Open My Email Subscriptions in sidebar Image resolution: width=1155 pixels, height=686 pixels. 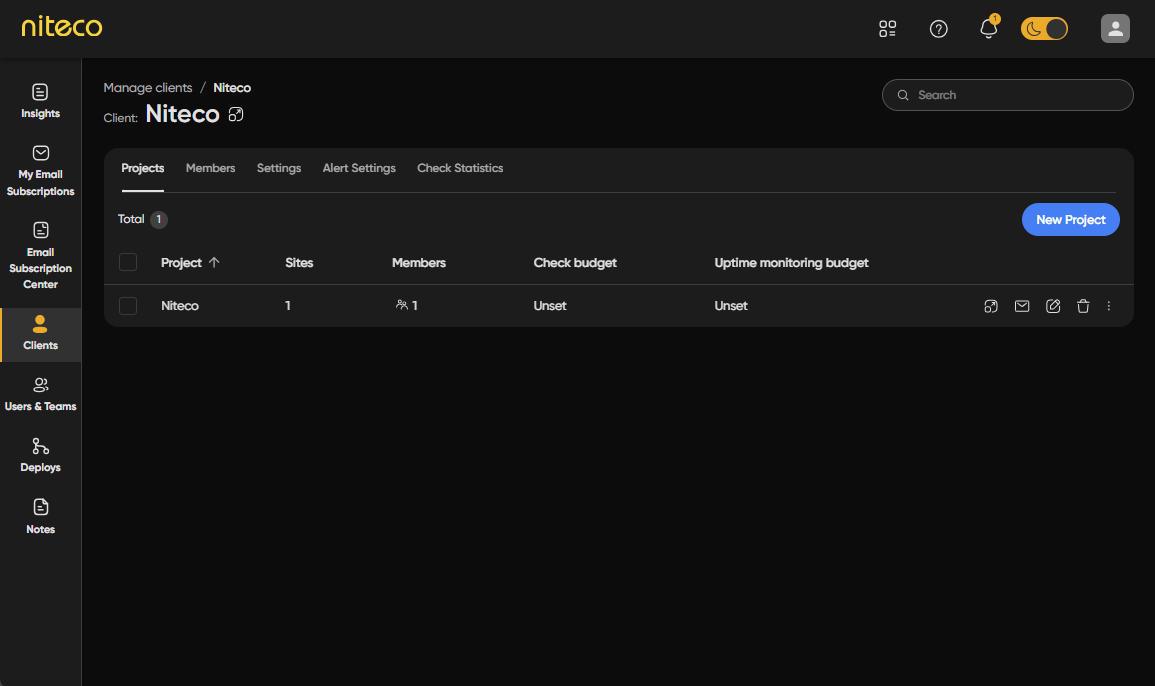pos(41,171)
